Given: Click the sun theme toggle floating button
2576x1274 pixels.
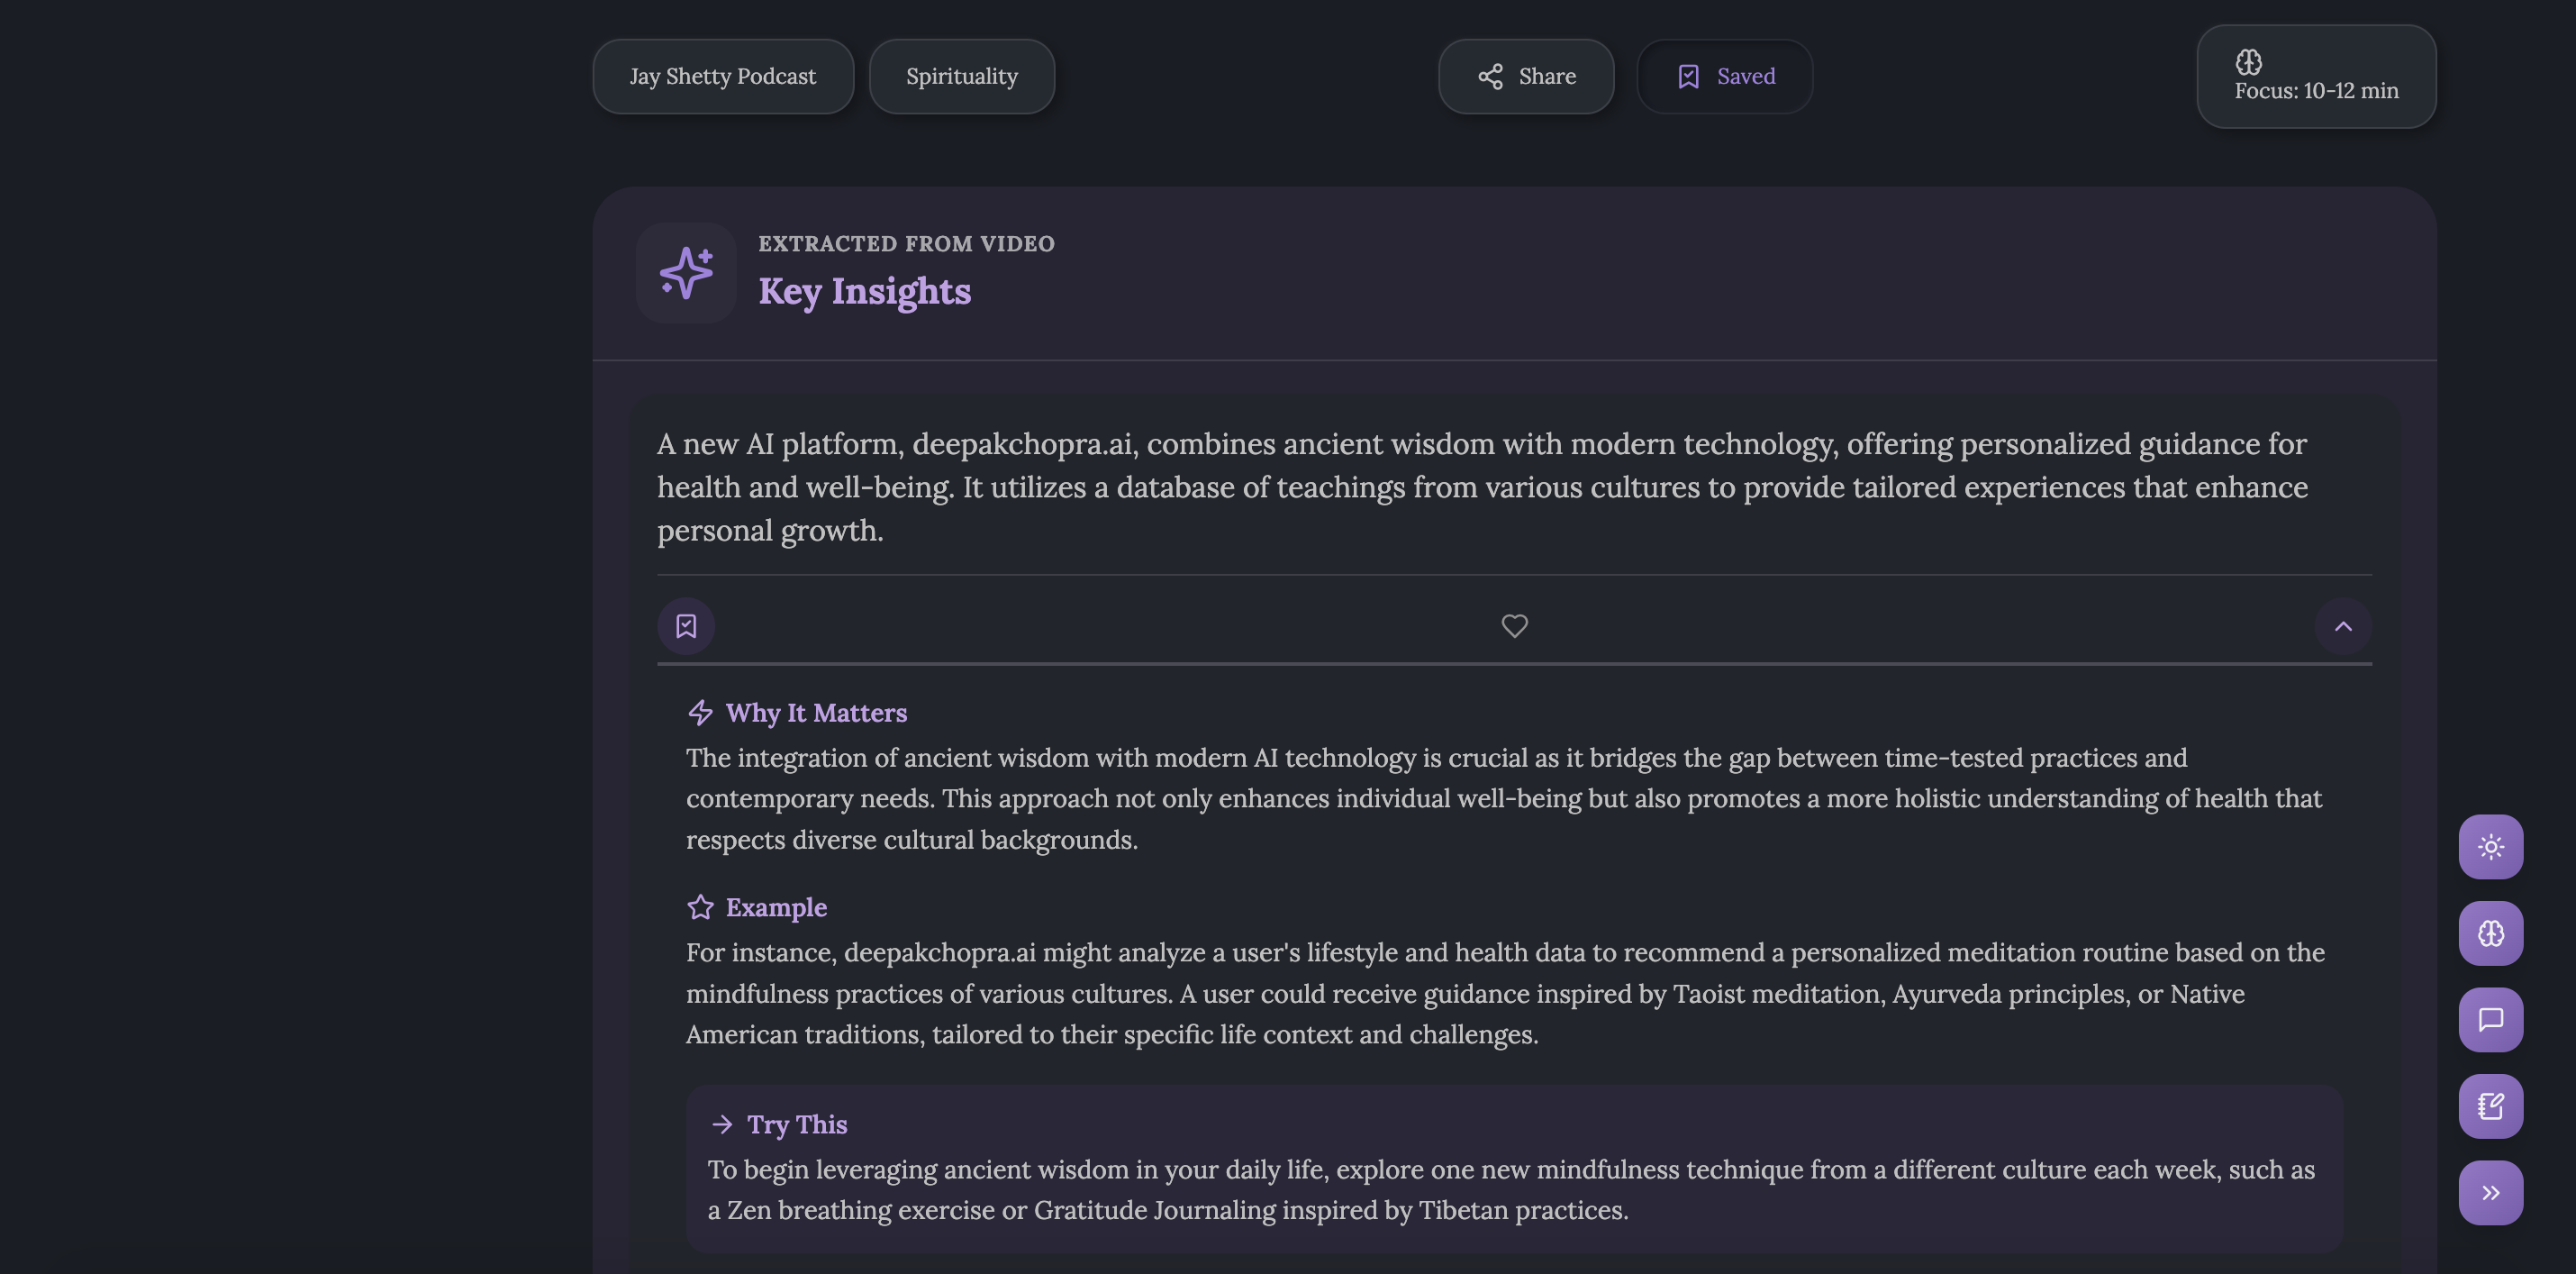Looking at the screenshot, I should click(x=2490, y=847).
